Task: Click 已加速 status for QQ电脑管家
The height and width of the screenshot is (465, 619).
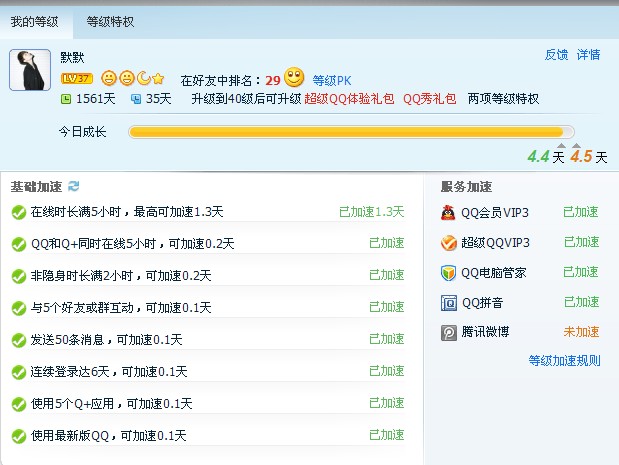Action: pos(581,272)
